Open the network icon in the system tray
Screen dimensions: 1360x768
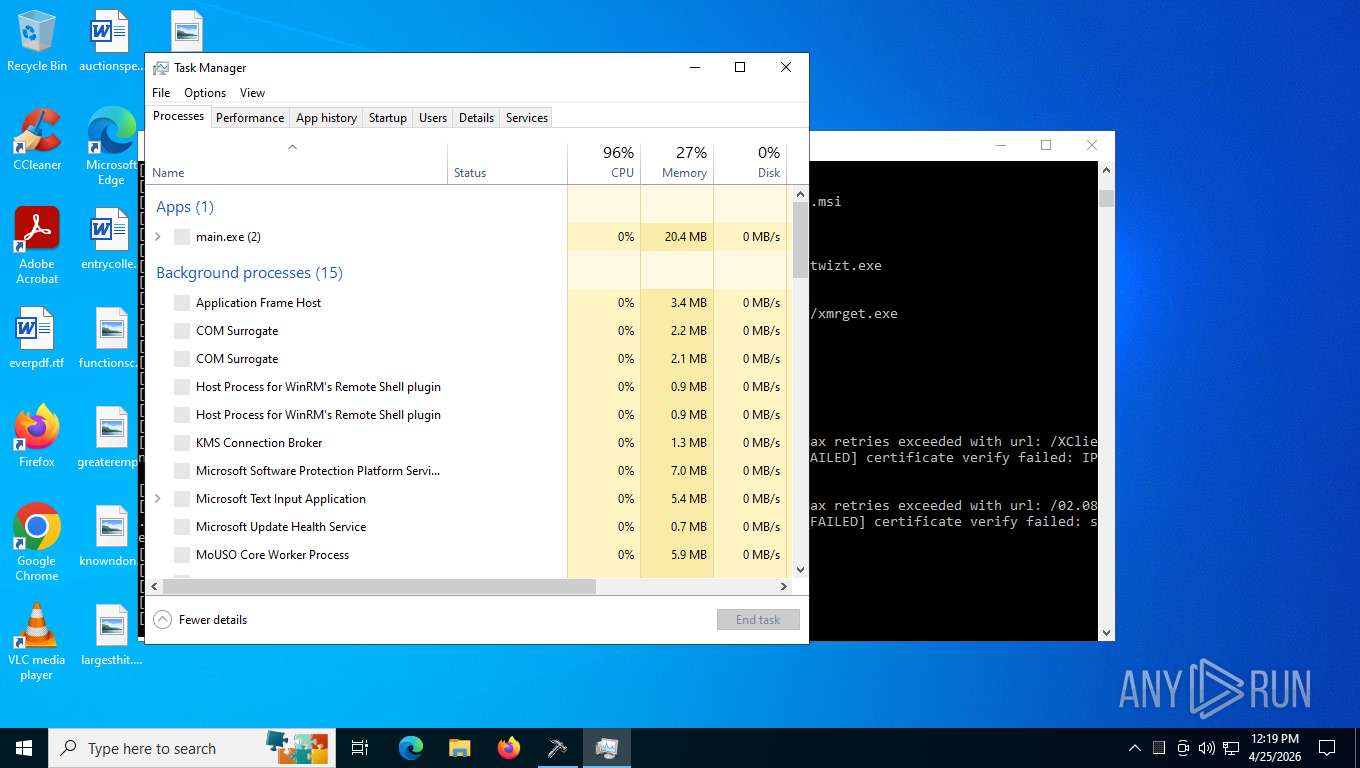(x=1231, y=748)
